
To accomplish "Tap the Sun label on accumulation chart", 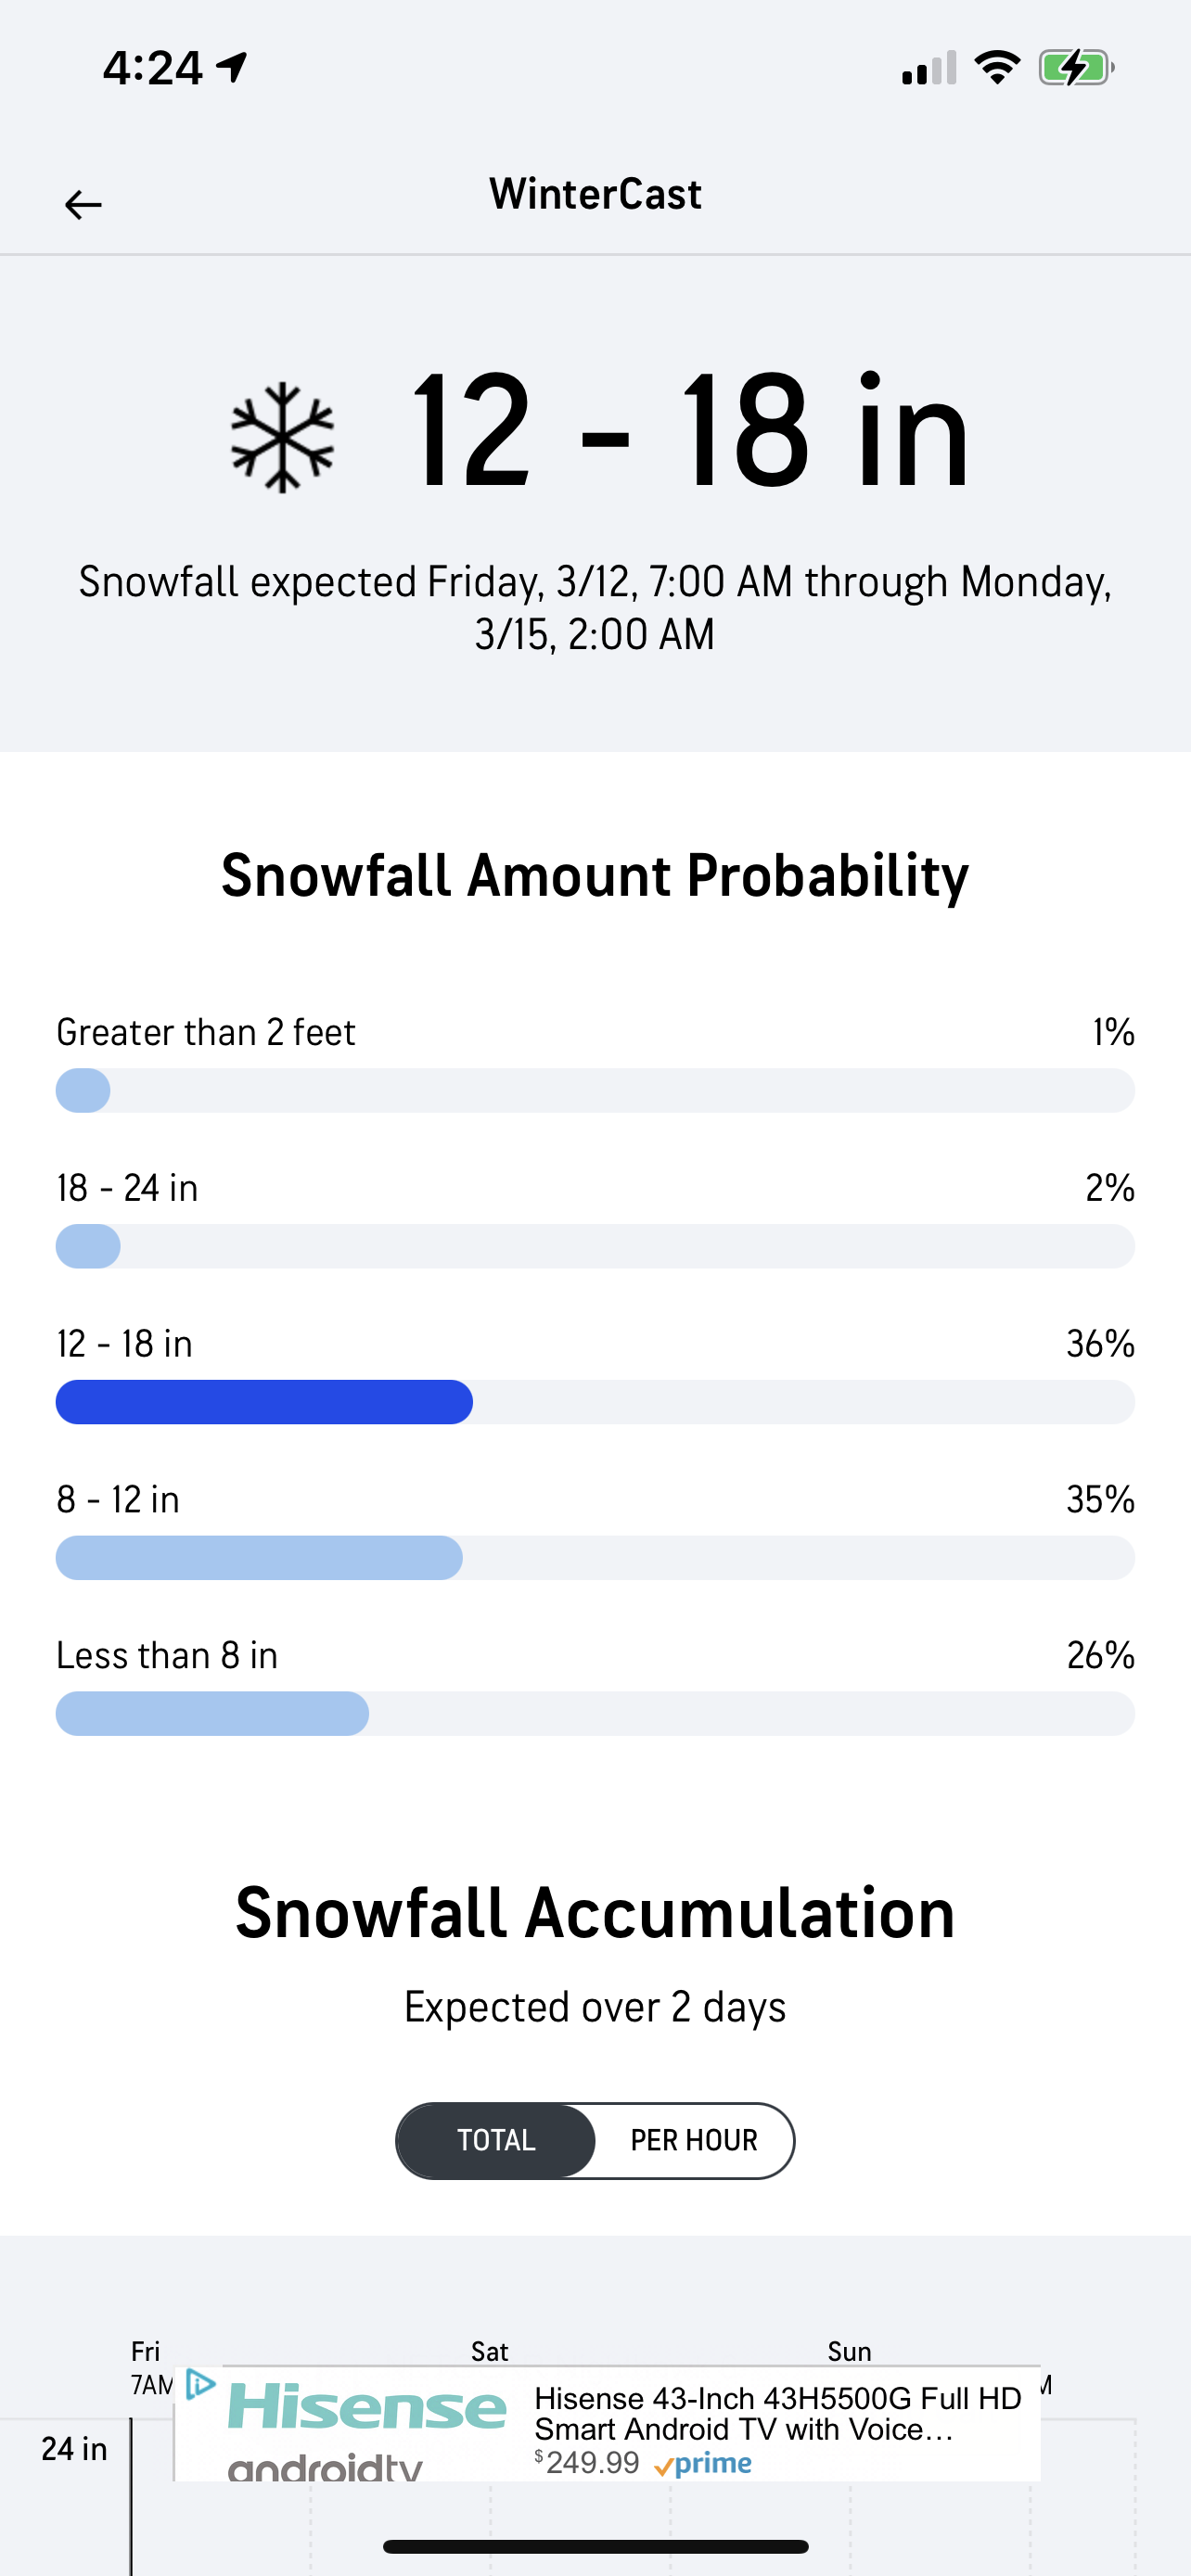I will click(849, 2351).
